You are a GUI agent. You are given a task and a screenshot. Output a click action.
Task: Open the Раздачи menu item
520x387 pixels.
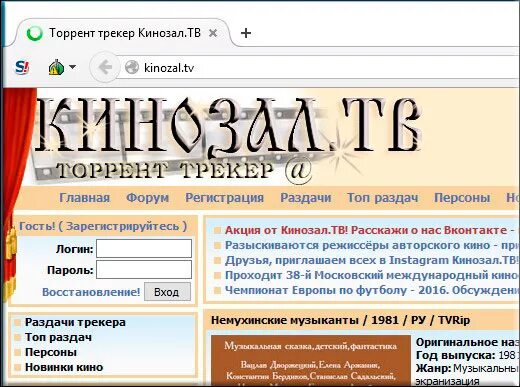(306, 198)
